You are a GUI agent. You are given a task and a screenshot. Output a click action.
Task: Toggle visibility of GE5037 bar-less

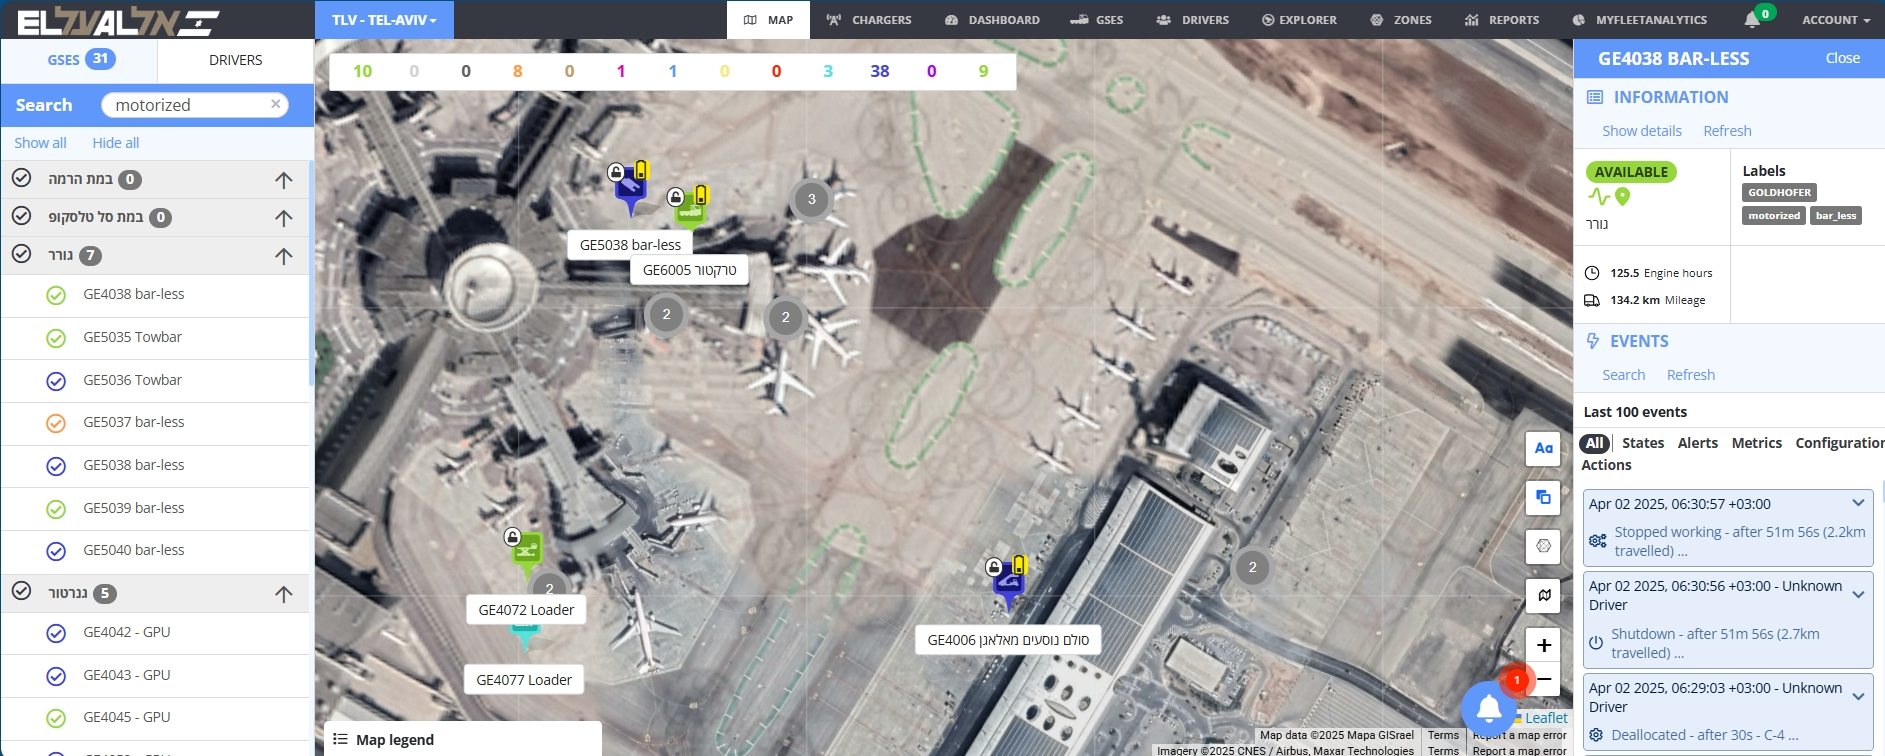tap(56, 423)
